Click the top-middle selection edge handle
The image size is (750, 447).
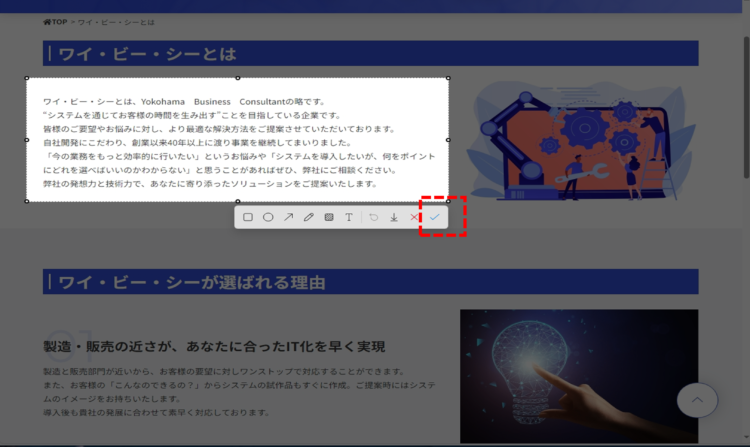pyautogui.click(x=238, y=78)
